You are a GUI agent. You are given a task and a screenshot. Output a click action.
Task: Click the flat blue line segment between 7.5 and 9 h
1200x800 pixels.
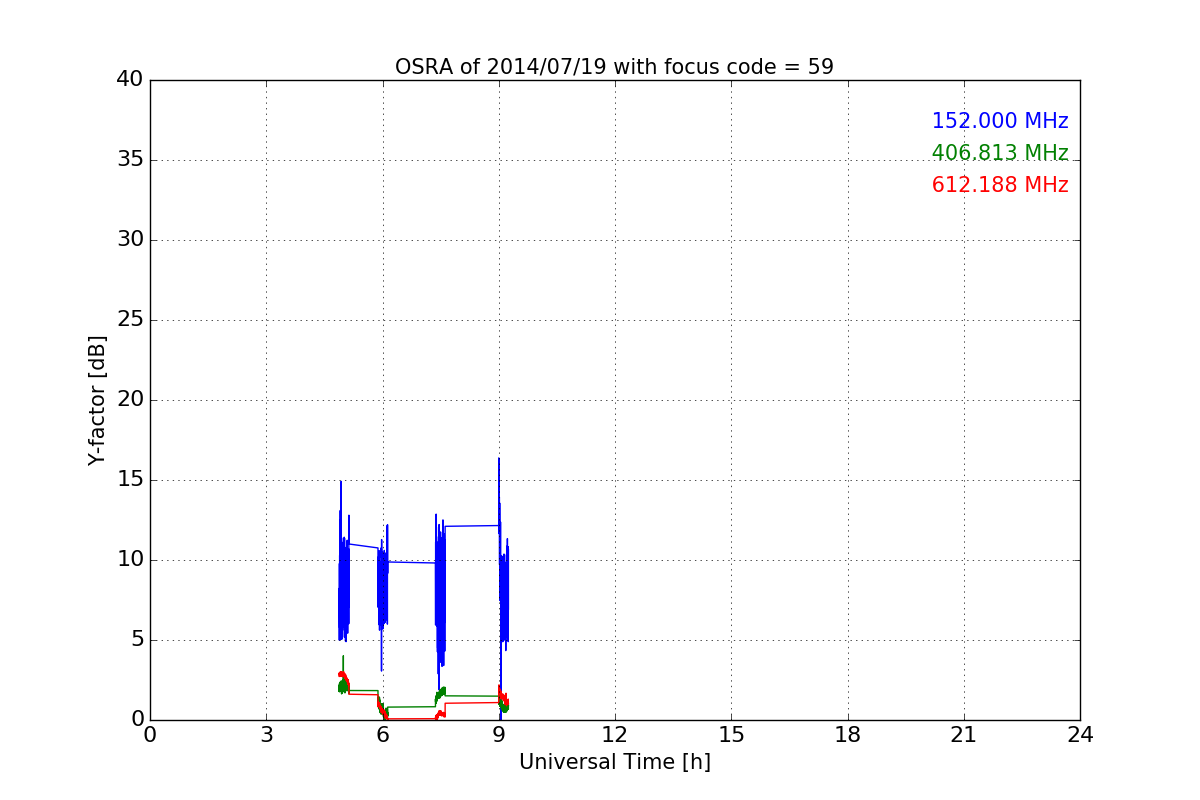471,526
